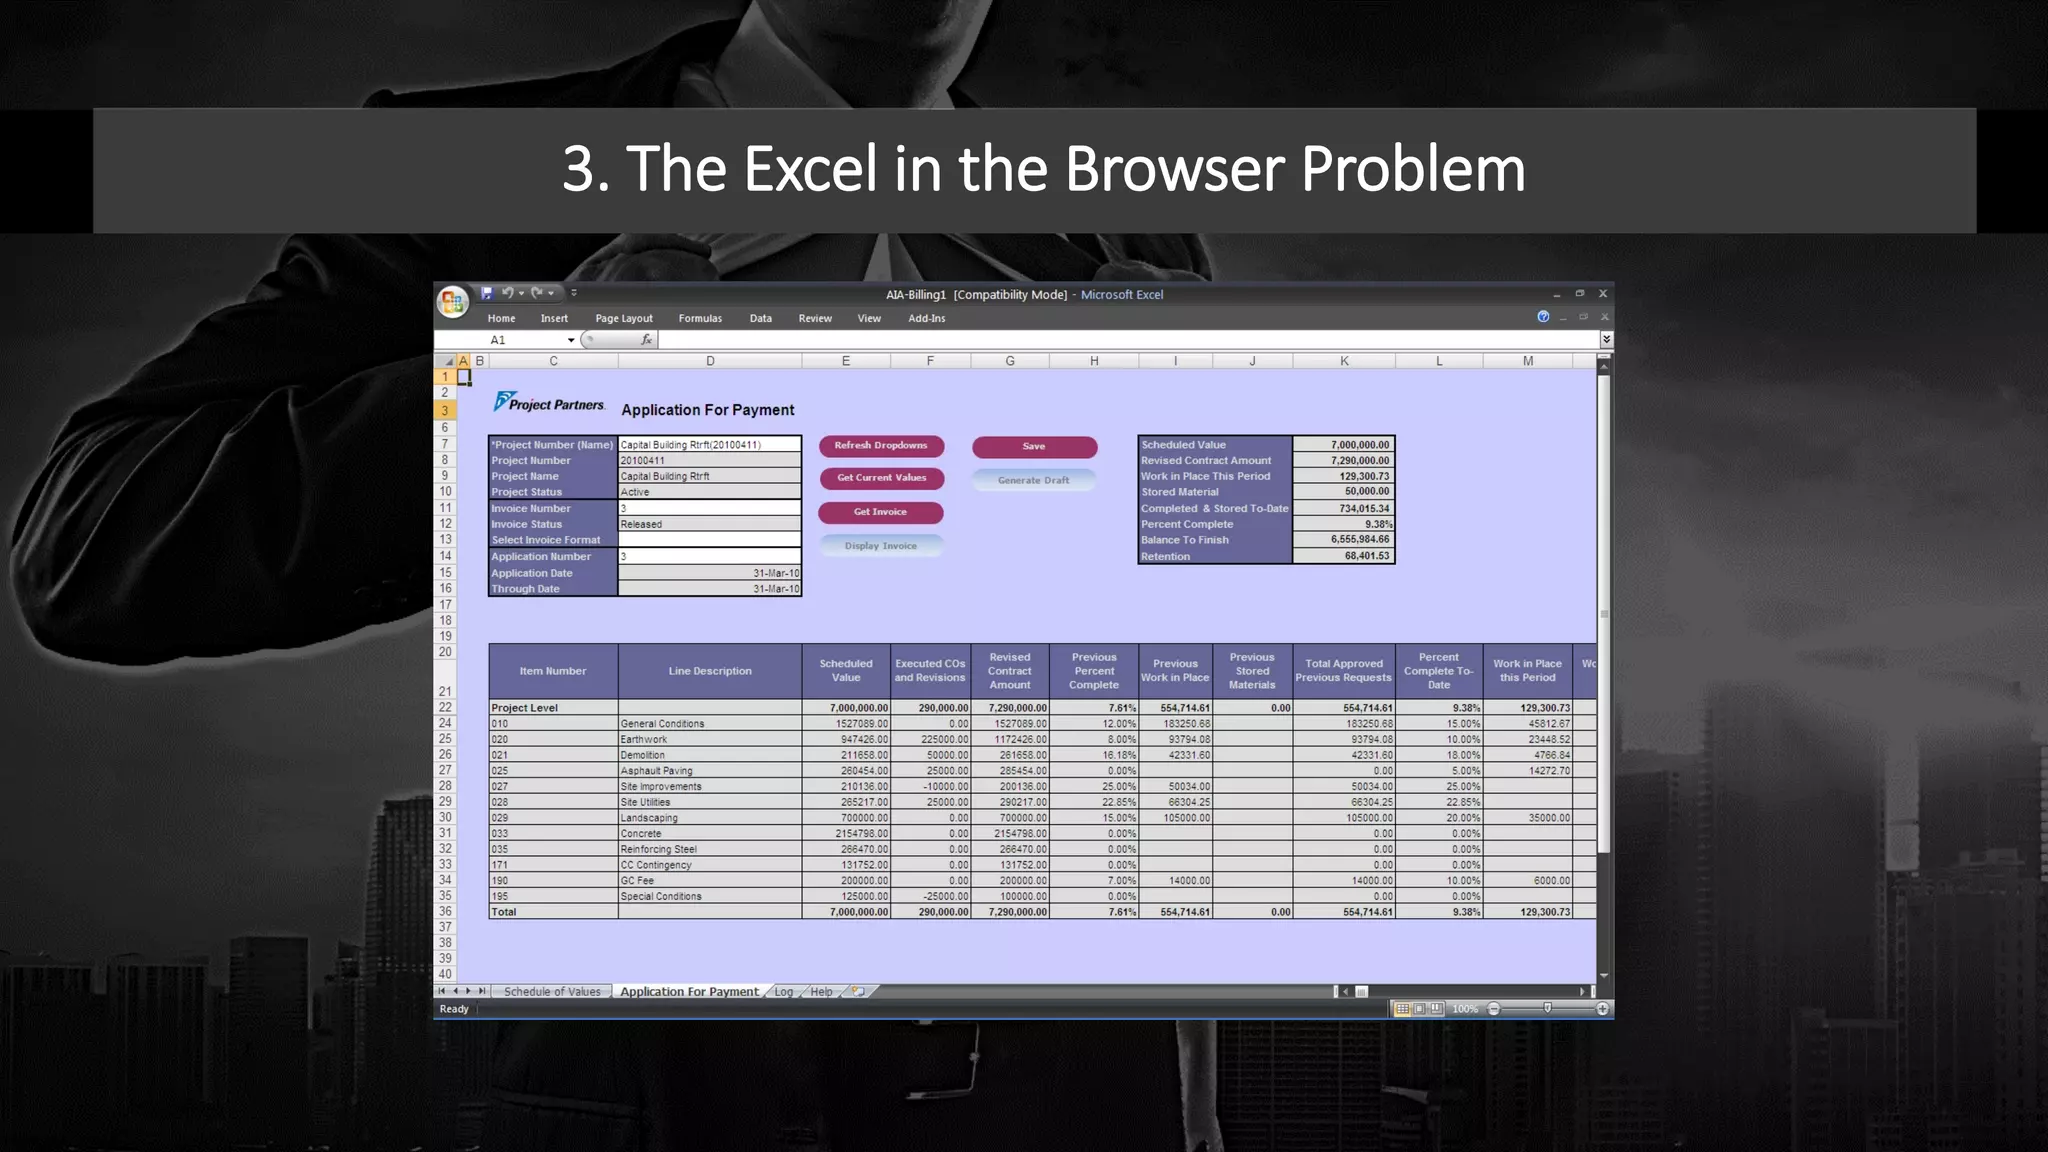
Task: Open the Formulas ribbon tab
Action: pyautogui.click(x=700, y=318)
